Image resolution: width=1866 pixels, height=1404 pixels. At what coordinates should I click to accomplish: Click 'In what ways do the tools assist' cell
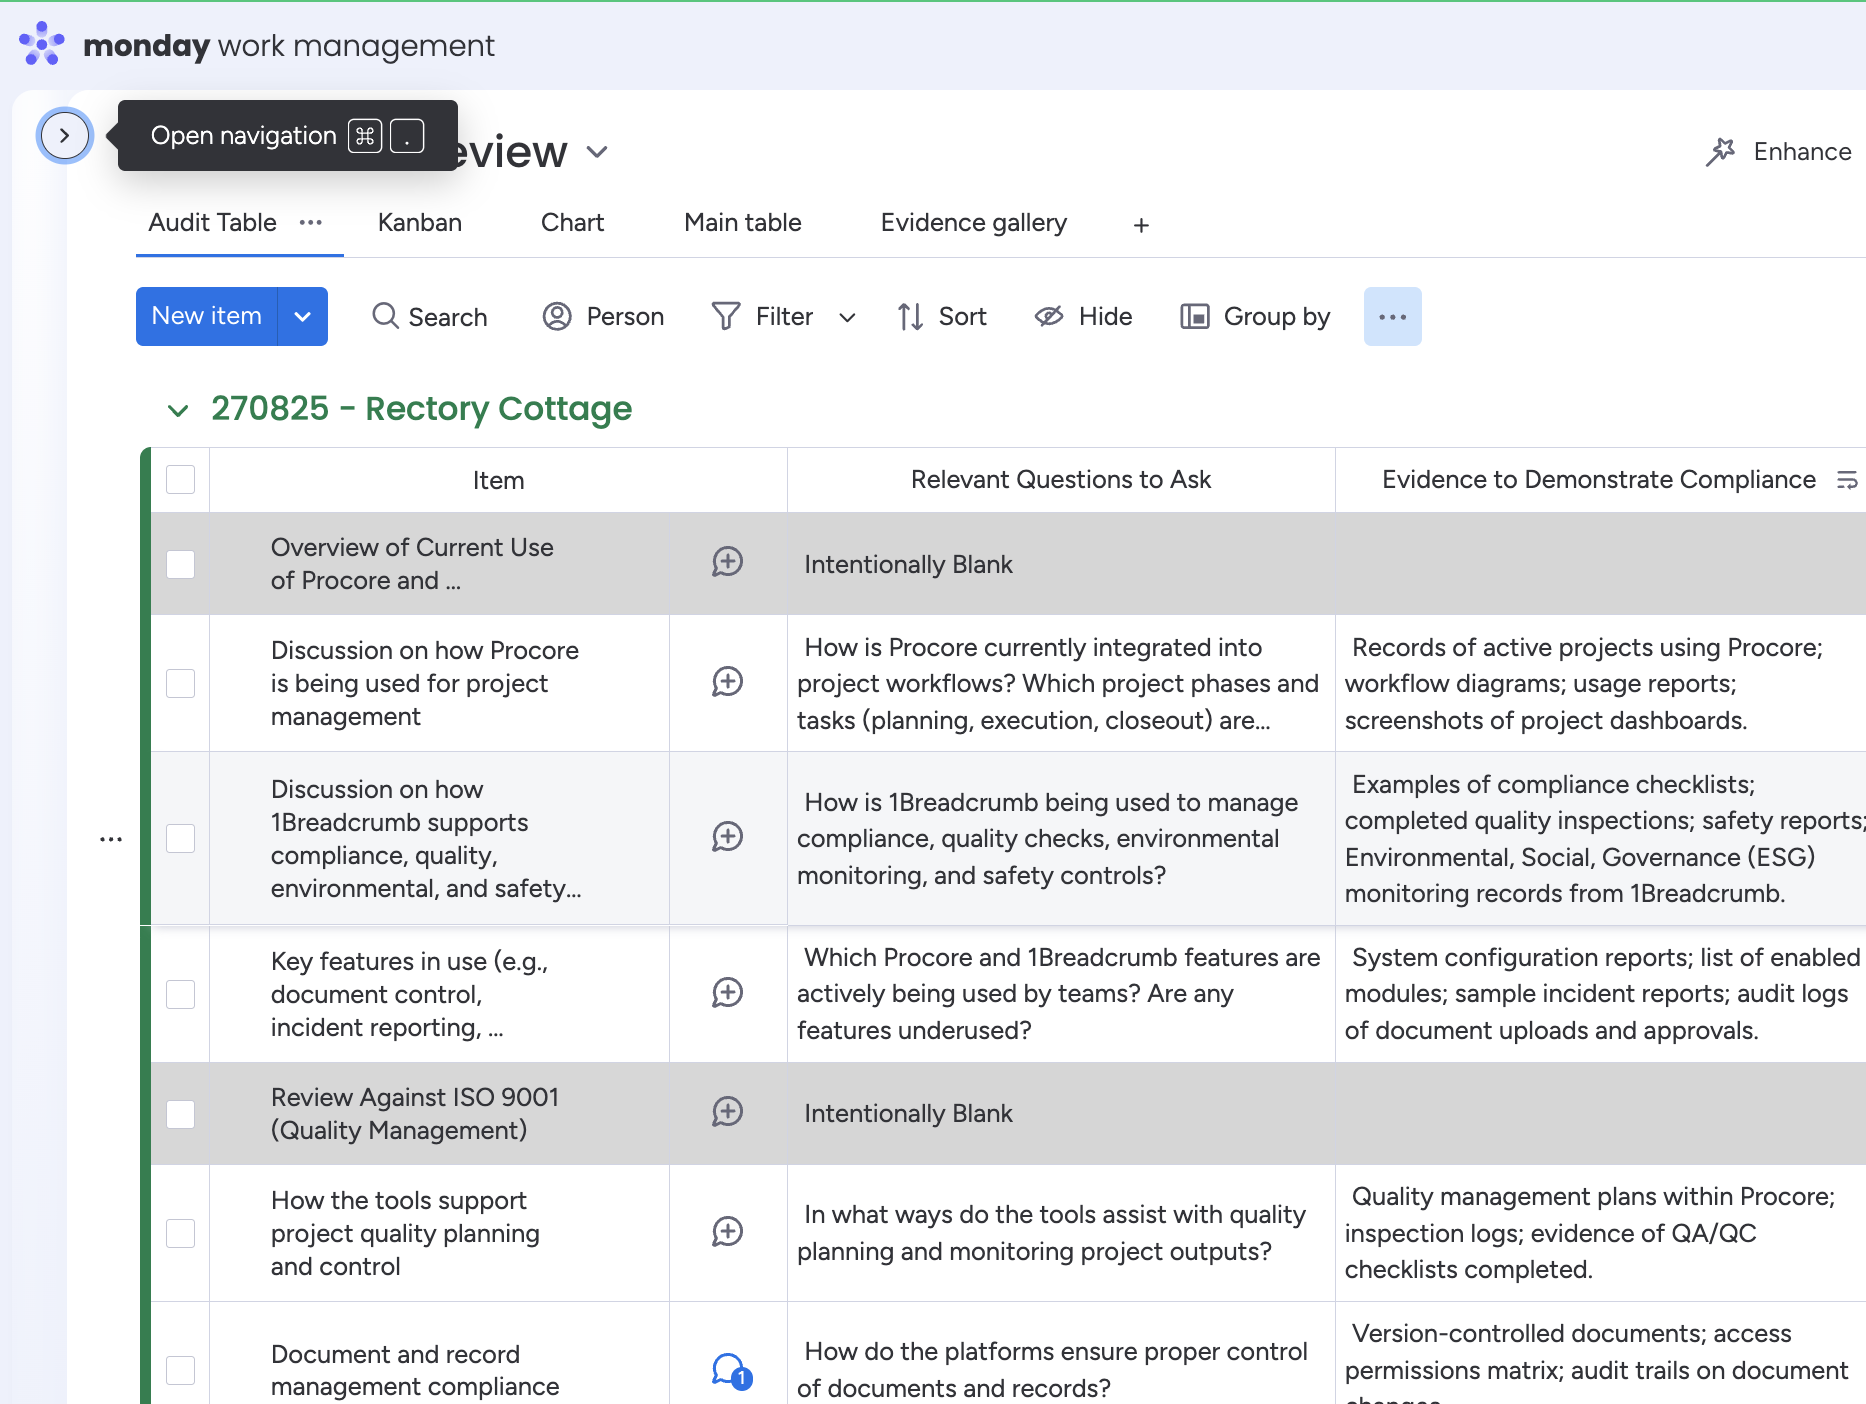[x=1061, y=1233]
